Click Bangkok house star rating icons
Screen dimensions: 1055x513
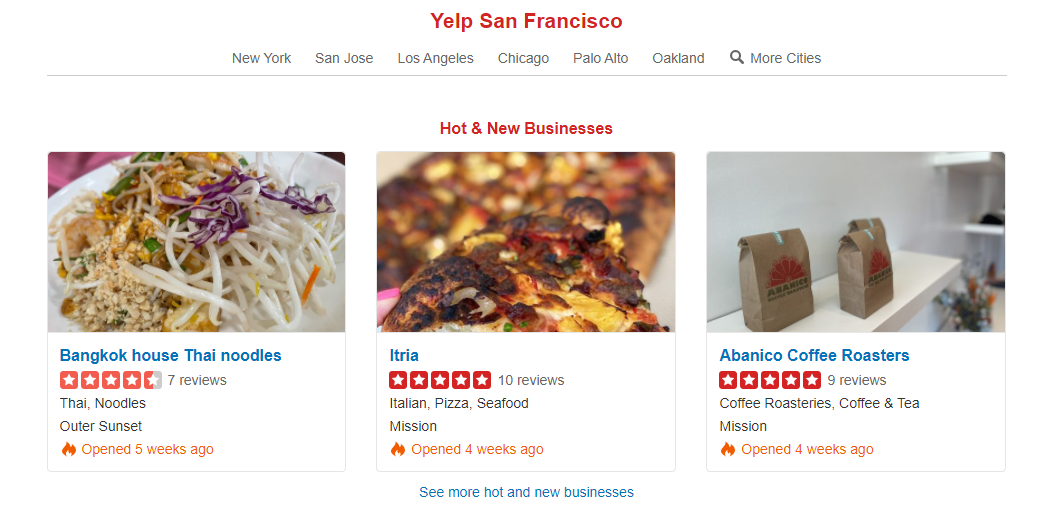click(111, 380)
